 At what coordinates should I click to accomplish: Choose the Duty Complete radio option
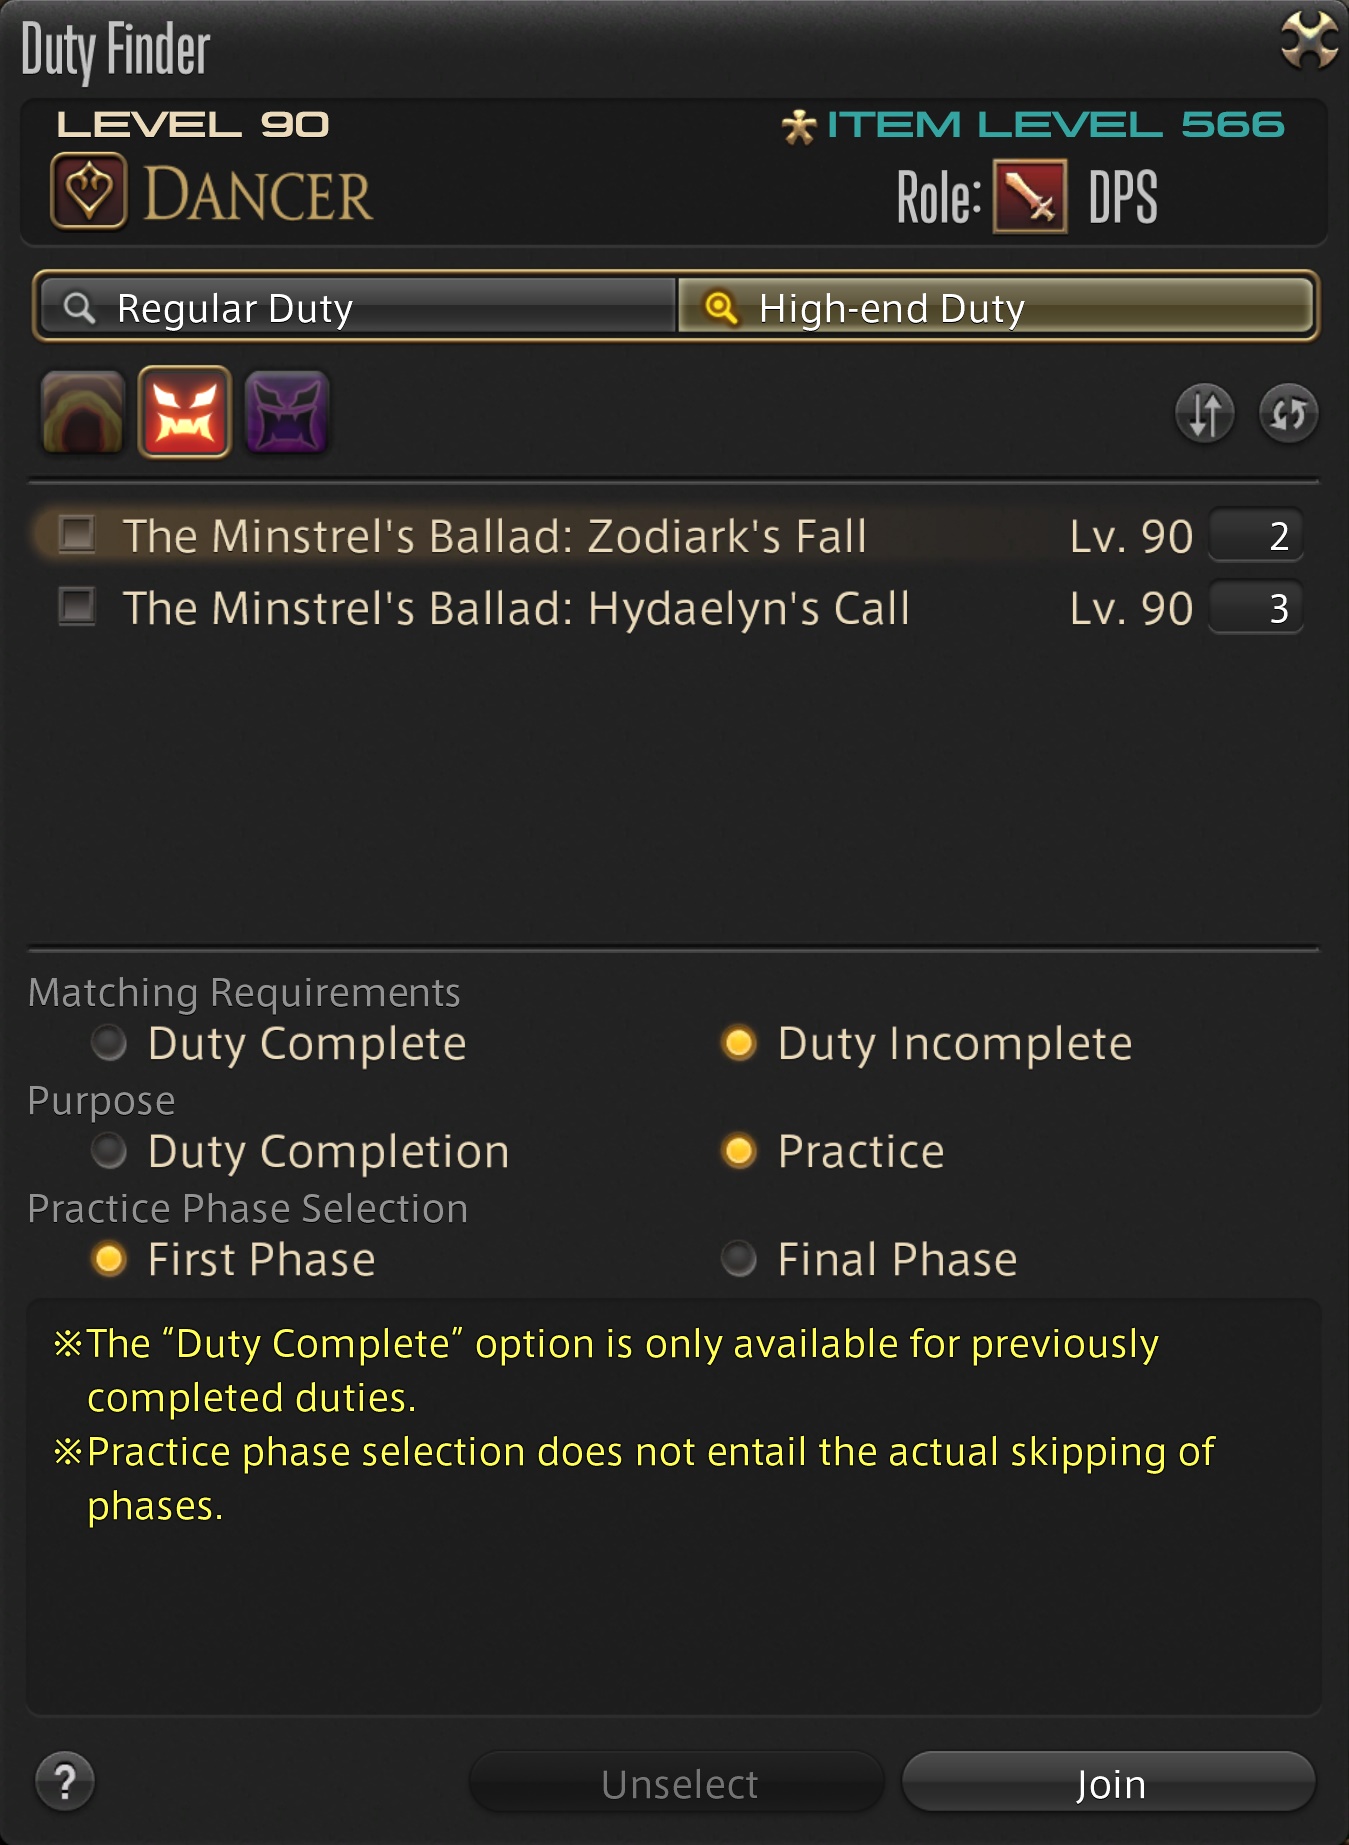(109, 1043)
